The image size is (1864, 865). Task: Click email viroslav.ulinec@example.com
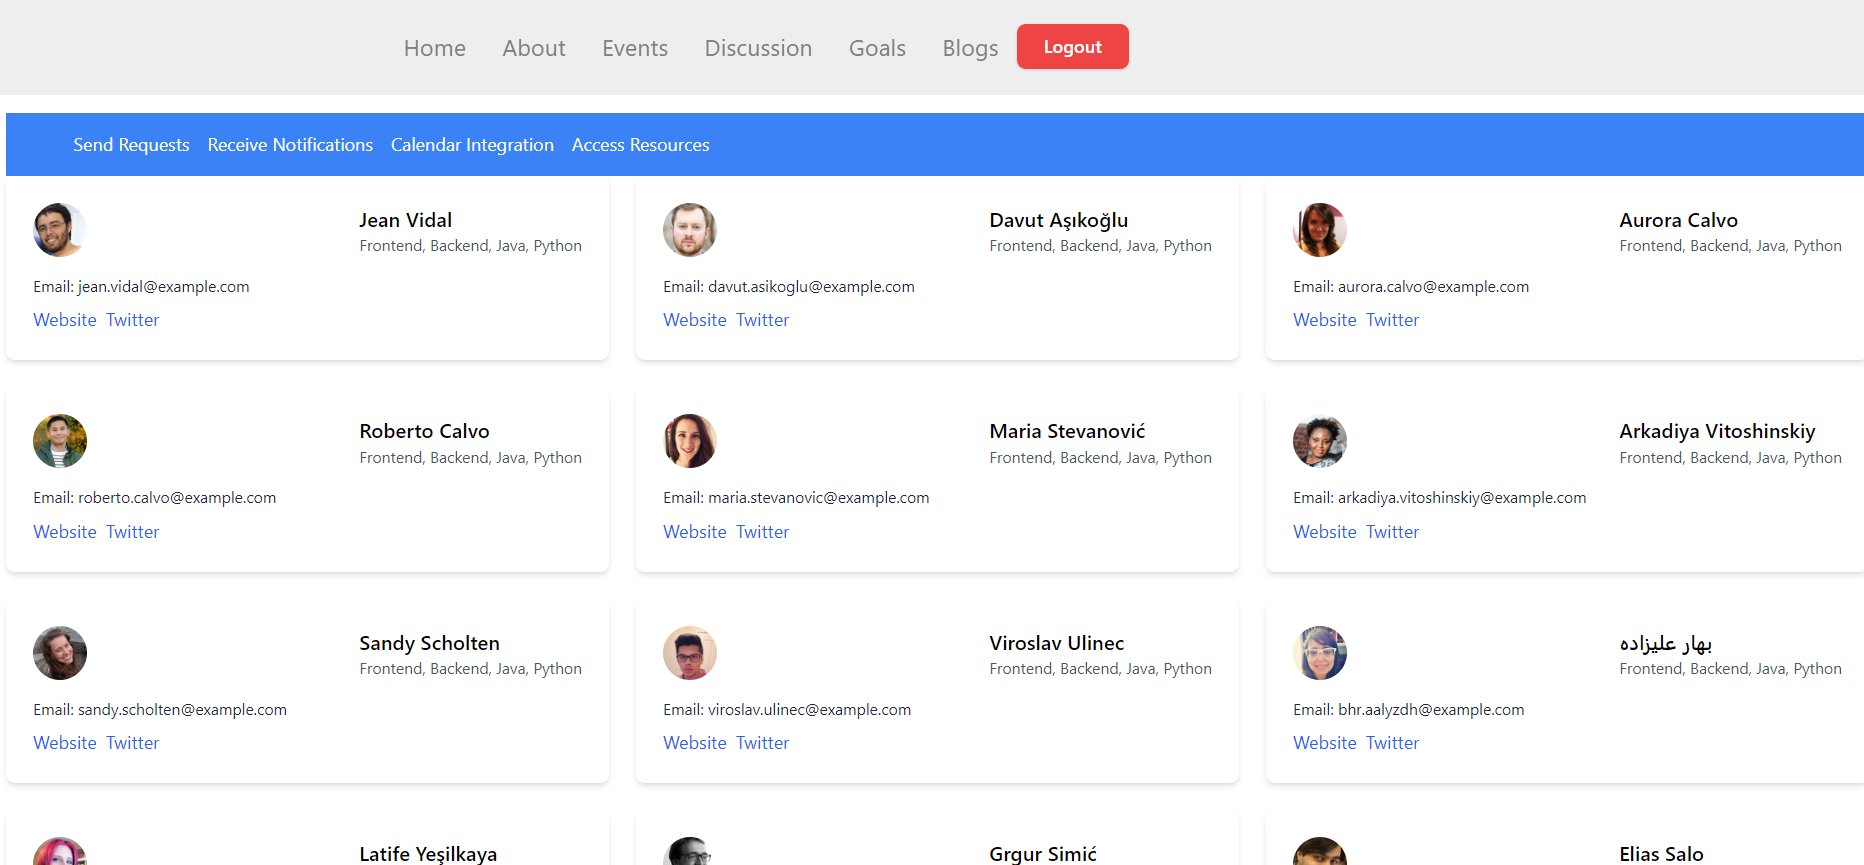[810, 710]
